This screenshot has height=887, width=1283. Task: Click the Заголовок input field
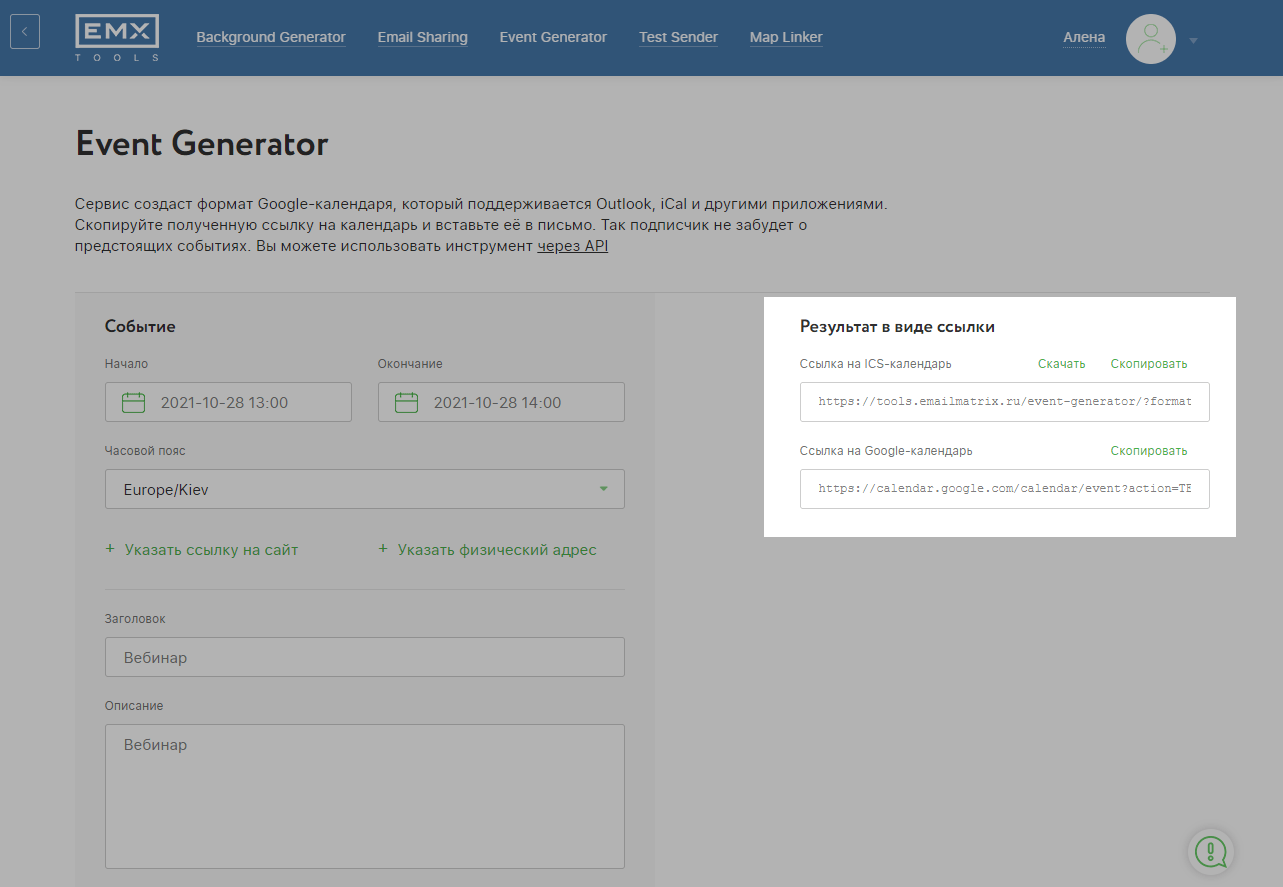364,657
